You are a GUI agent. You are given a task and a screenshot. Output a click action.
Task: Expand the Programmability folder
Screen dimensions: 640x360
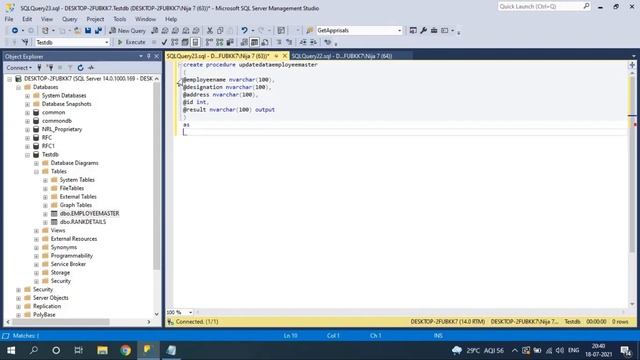(x=36, y=256)
